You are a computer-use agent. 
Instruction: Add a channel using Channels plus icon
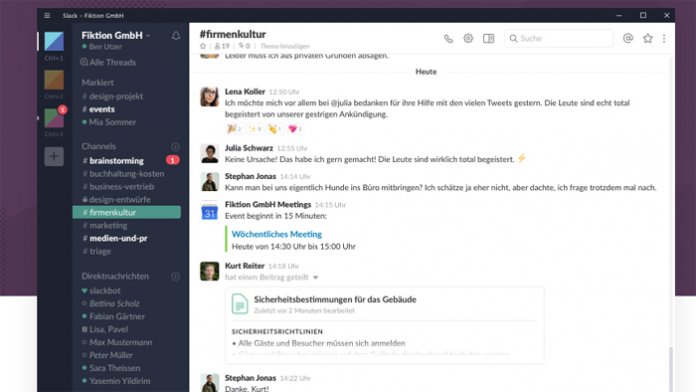point(175,147)
